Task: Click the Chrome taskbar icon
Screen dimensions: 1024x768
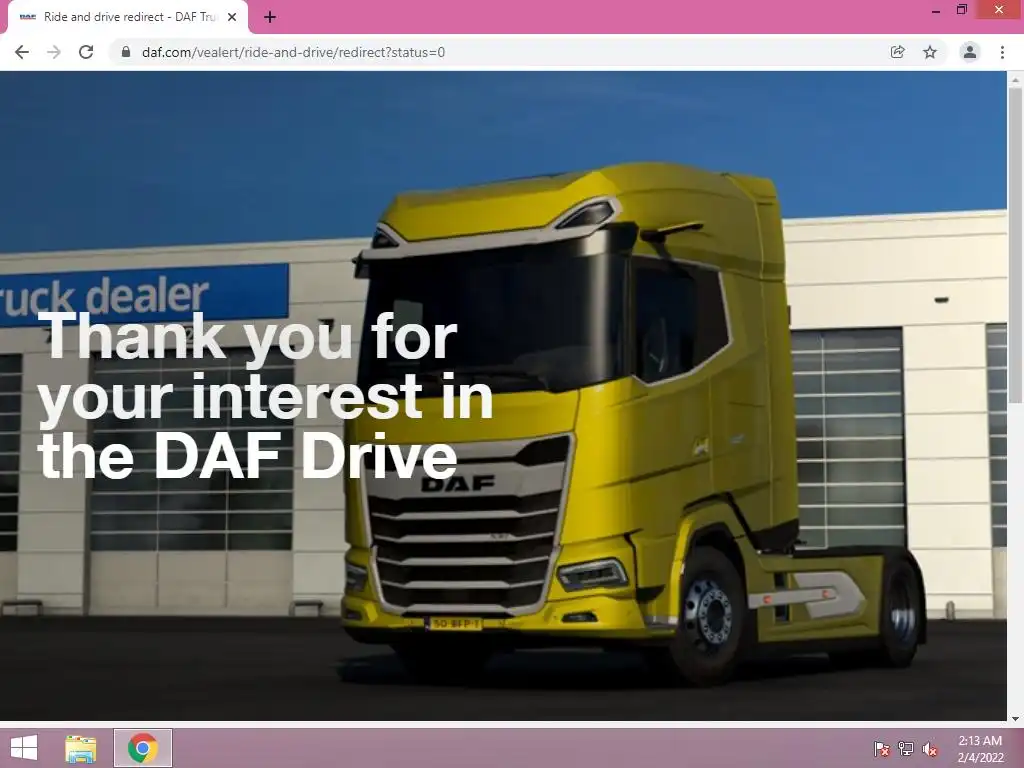Action: pos(143,748)
